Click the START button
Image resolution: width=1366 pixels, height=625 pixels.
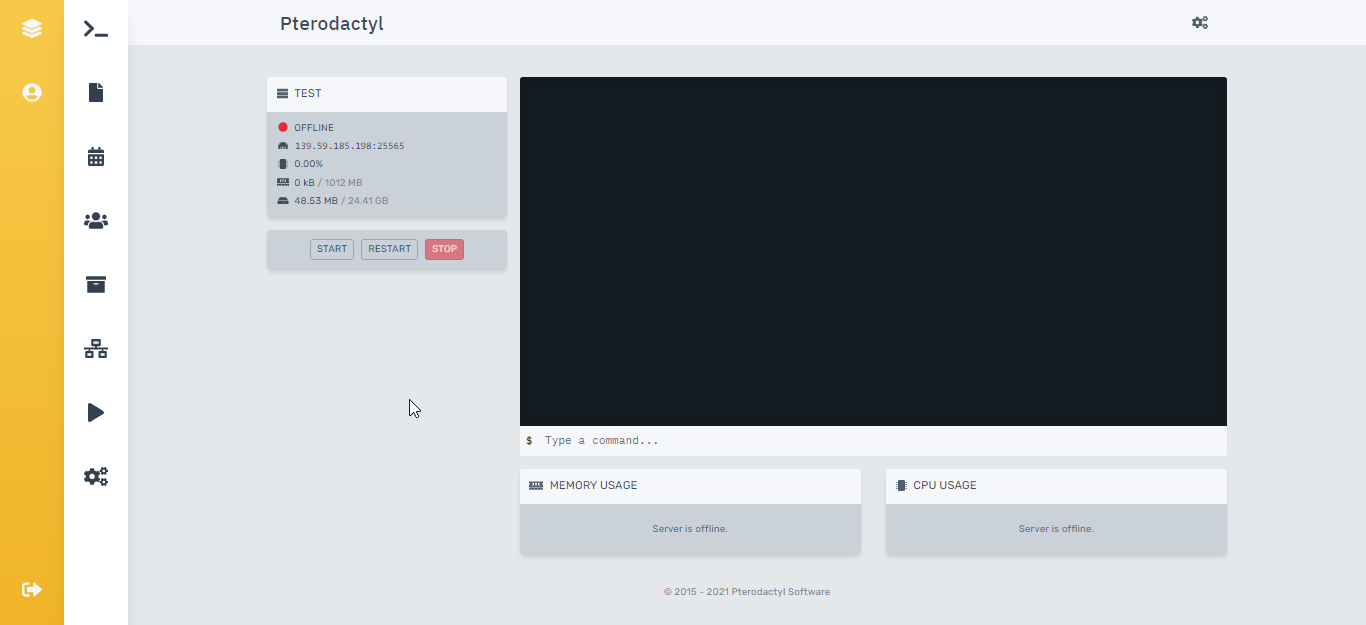coord(332,249)
